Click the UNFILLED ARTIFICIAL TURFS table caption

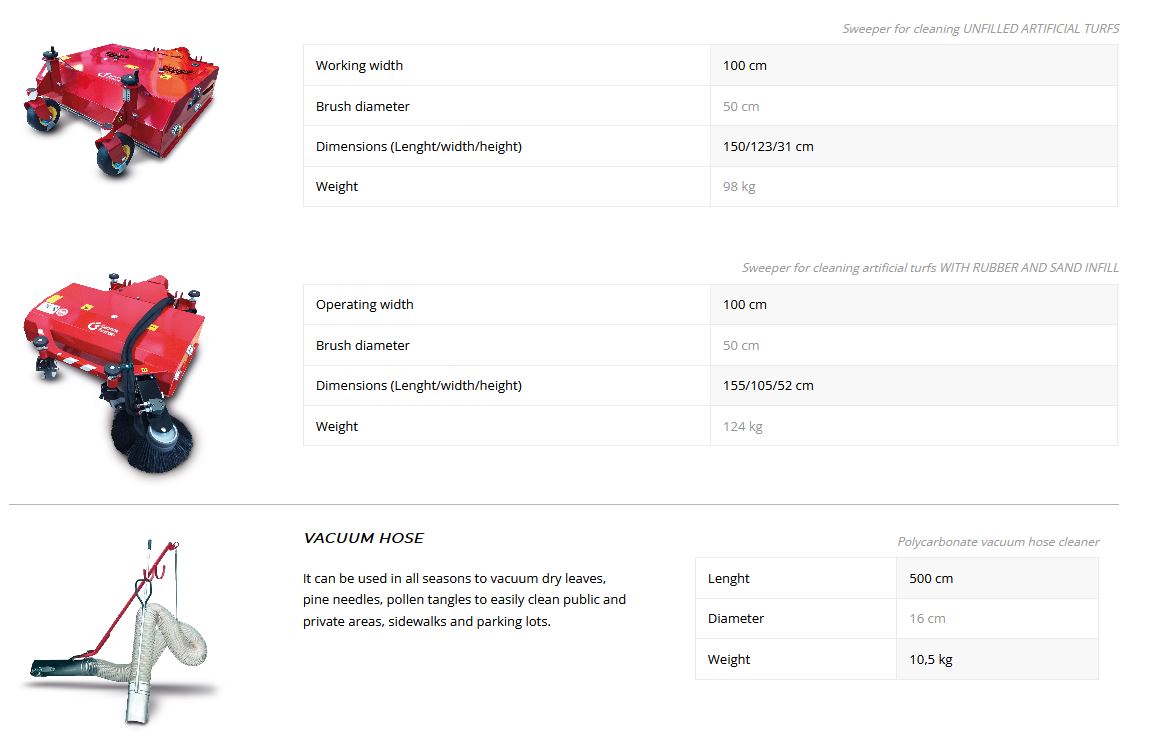pos(980,29)
